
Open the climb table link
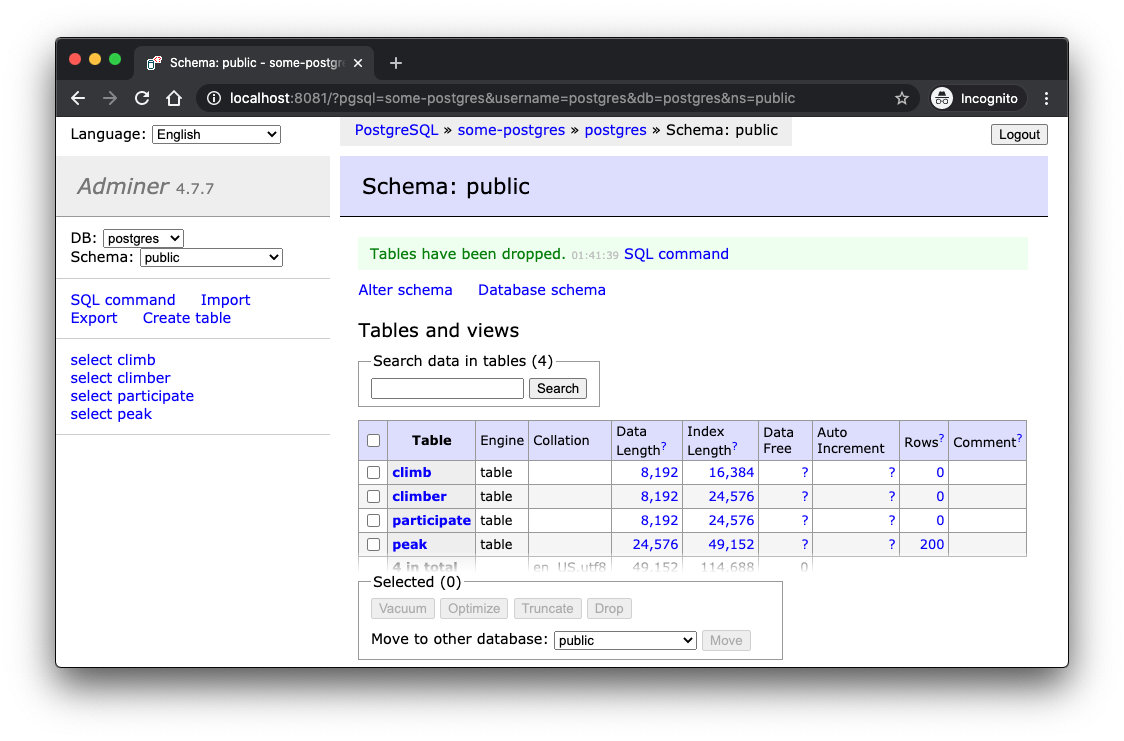click(x=411, y=472)
